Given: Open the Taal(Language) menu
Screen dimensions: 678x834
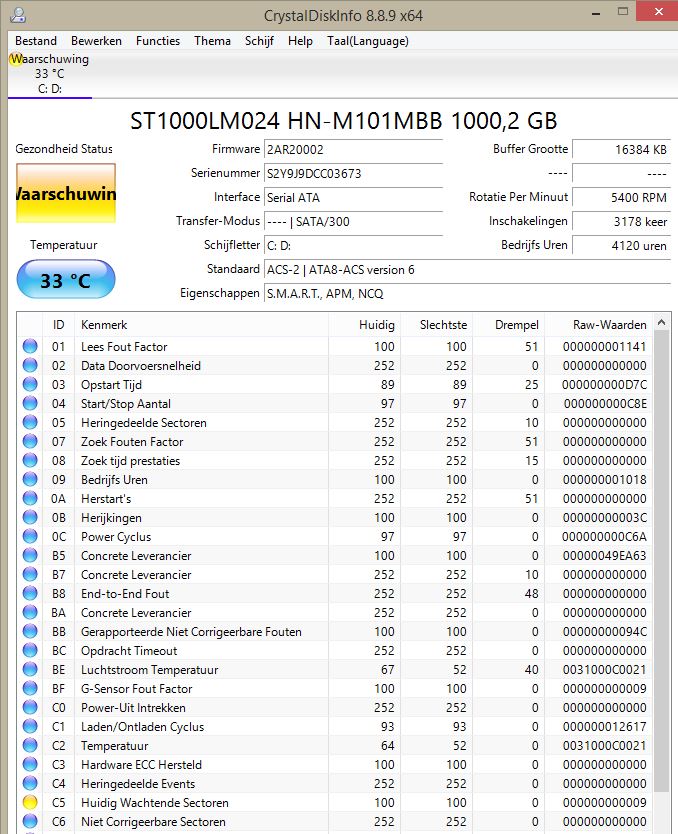Looking at the screenshot, I should pos(367,41).
